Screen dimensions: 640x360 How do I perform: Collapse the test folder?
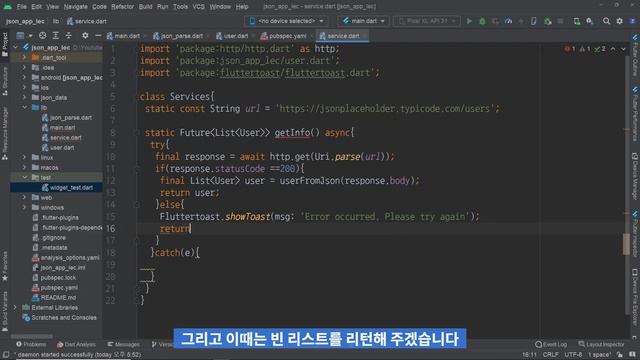point(24,178)
